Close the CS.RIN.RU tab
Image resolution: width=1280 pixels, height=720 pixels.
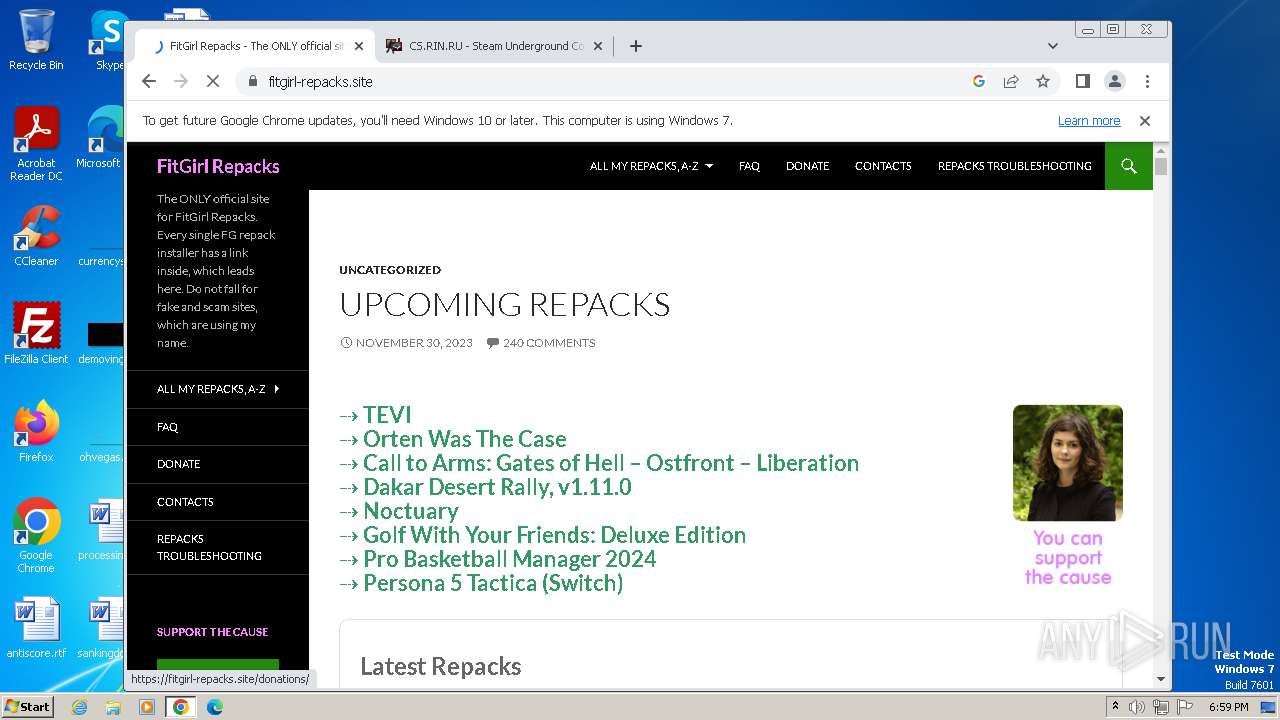click(x=598, y=46)
